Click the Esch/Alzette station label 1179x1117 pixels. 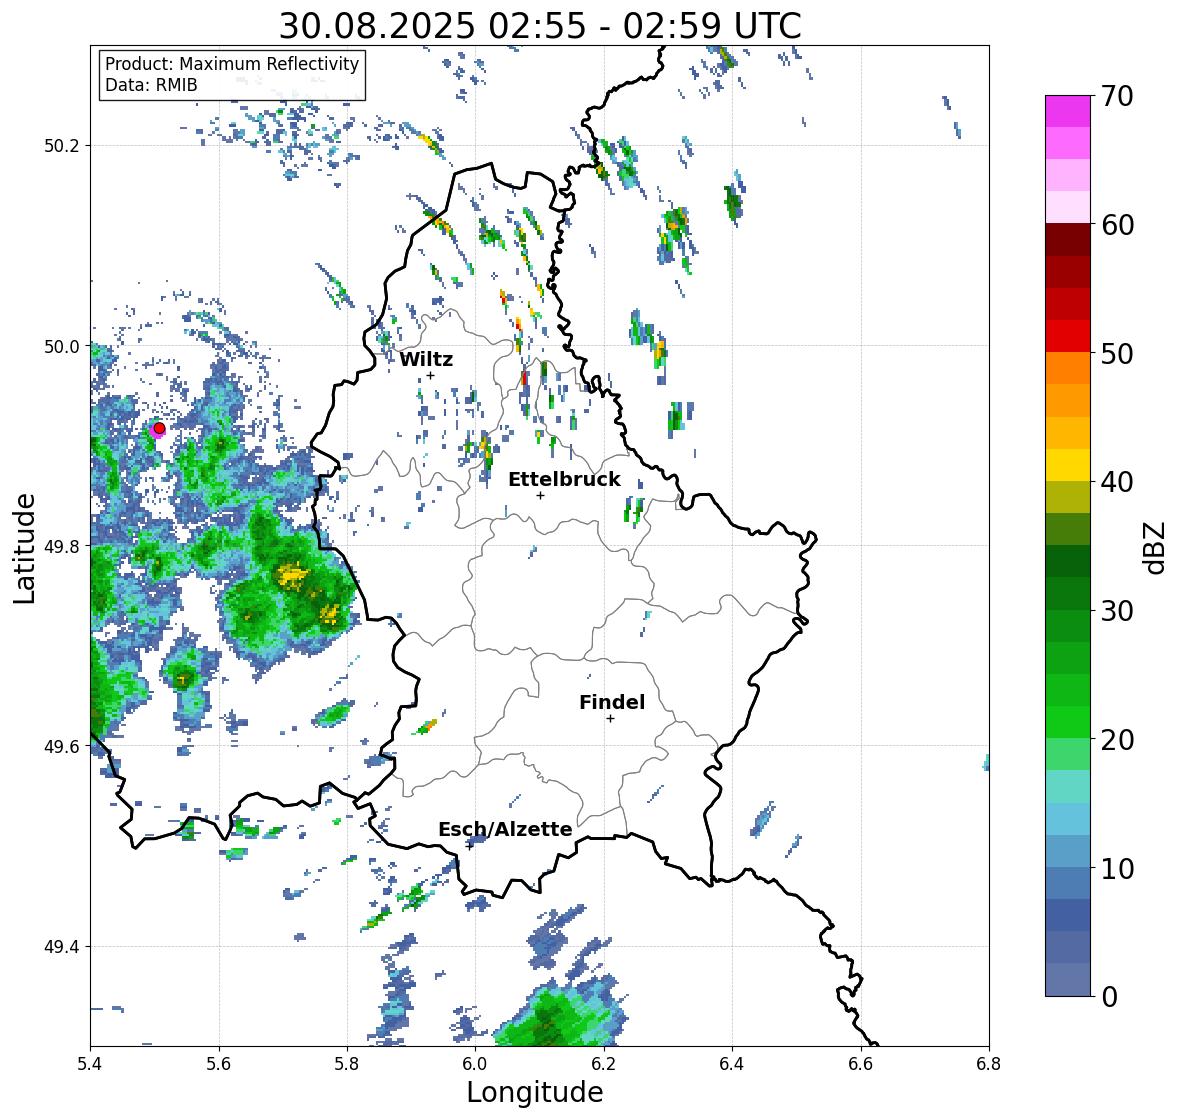coord(505,829)
